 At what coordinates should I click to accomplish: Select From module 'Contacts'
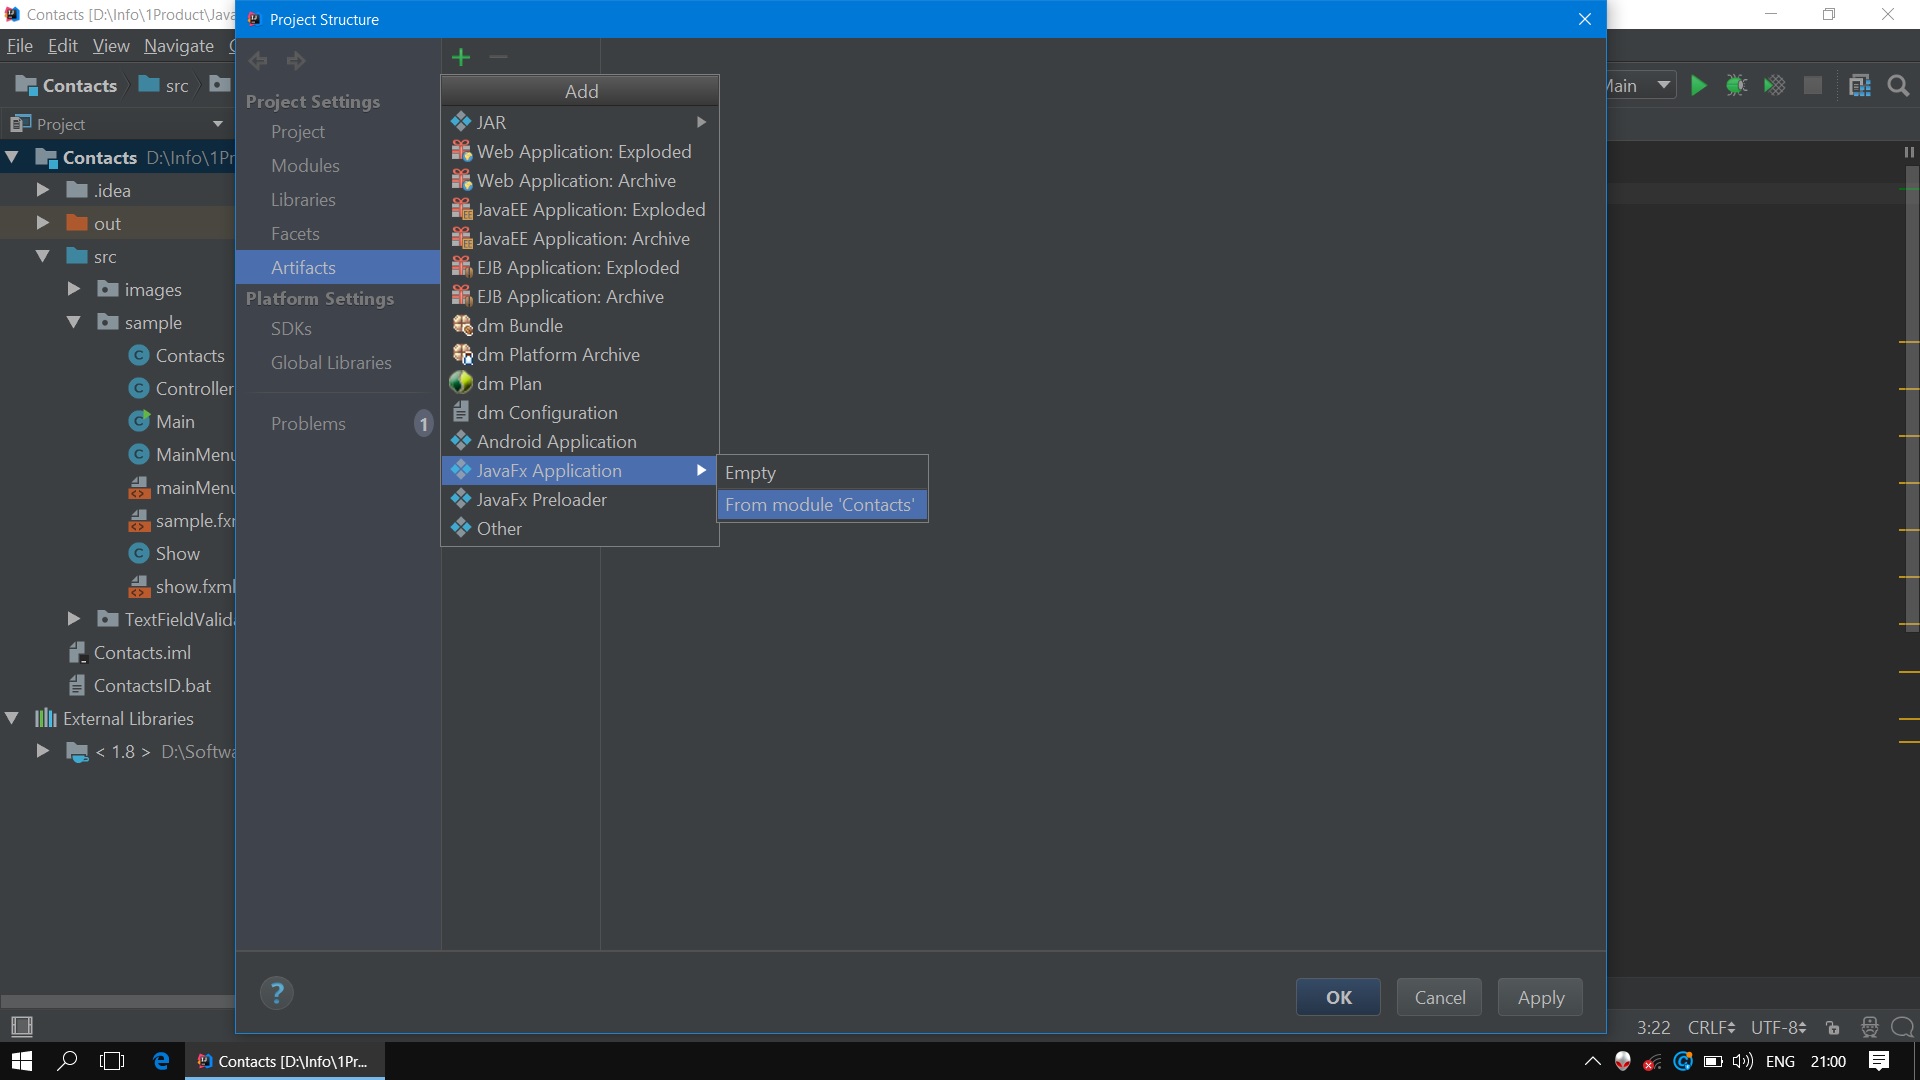pos(822,504)
